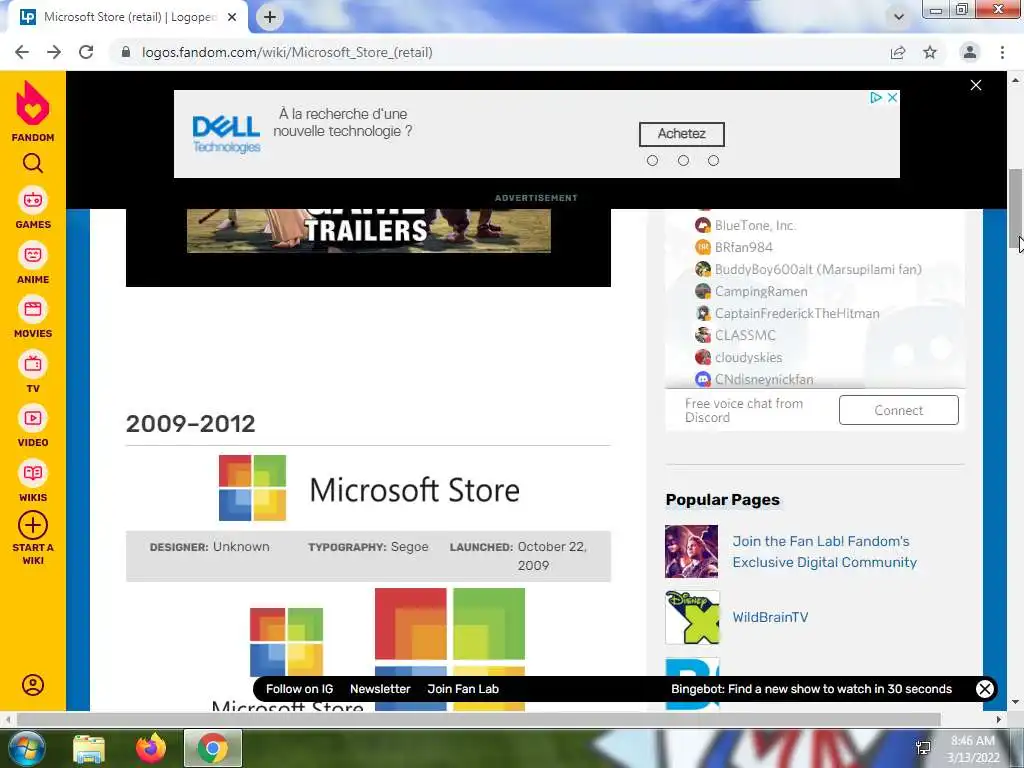View site security lock information

click(x=126, y=52)
